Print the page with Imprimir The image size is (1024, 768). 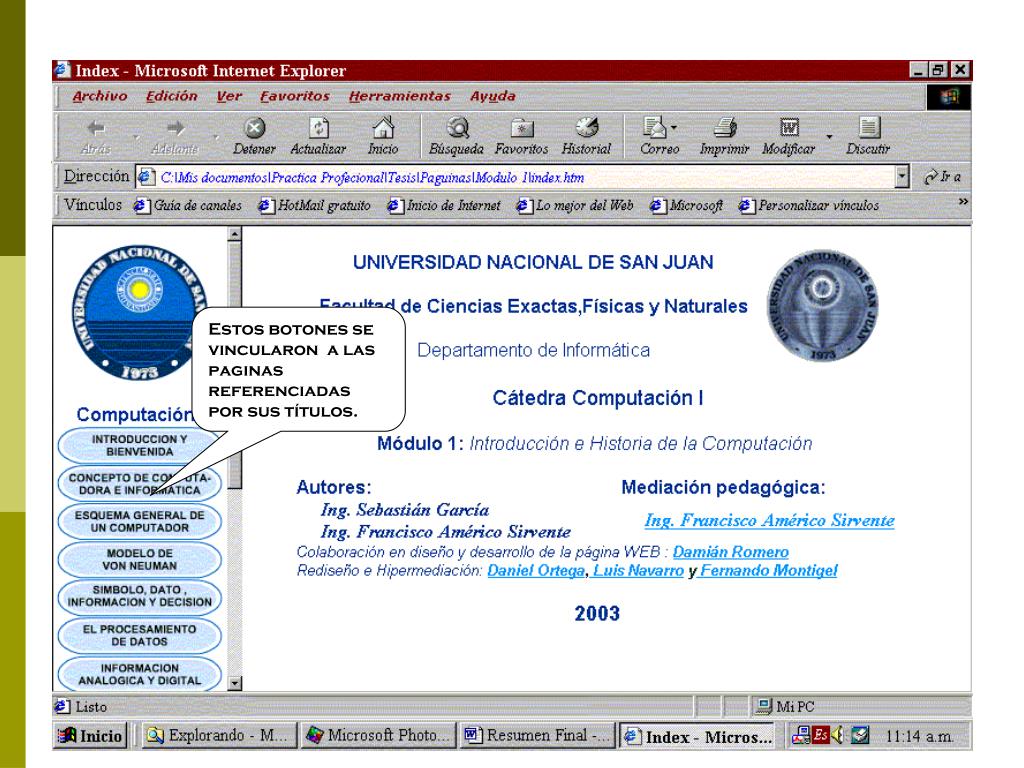[724, 136]
